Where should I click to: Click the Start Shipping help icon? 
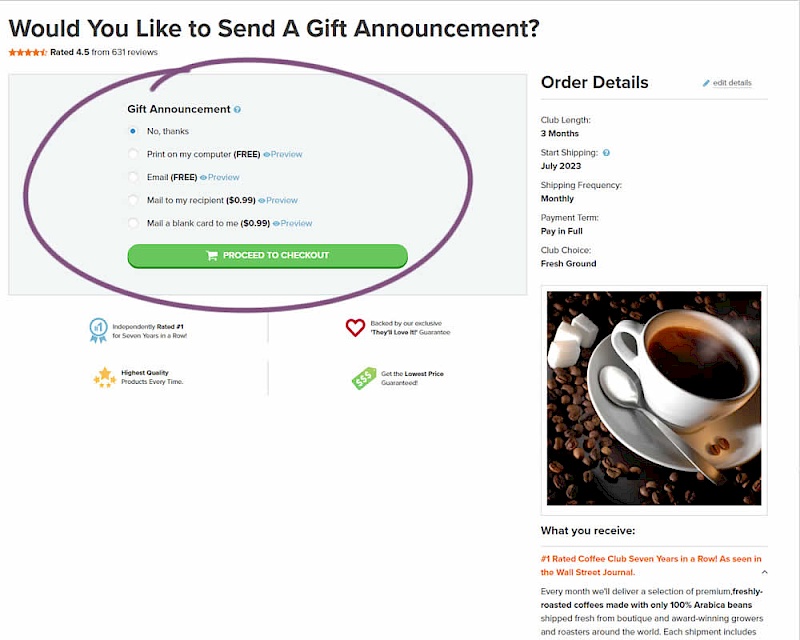[606, 153]
